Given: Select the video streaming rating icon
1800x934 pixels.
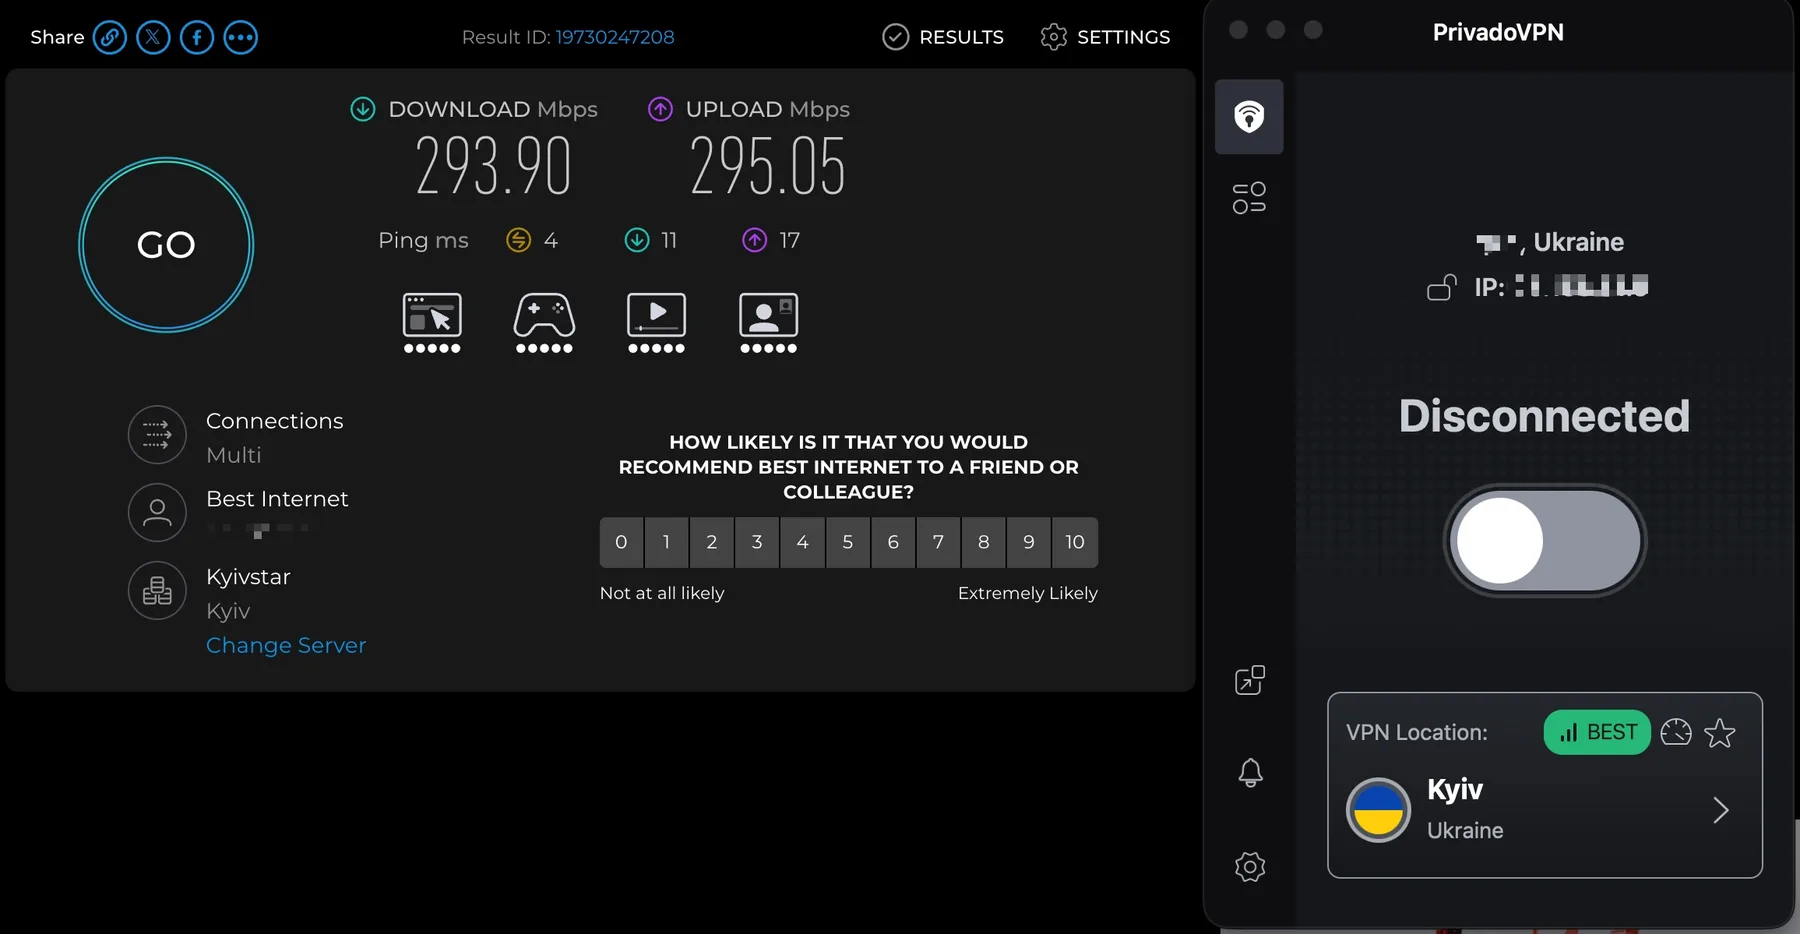Looking at the screenshot, I should coord(656,323).
